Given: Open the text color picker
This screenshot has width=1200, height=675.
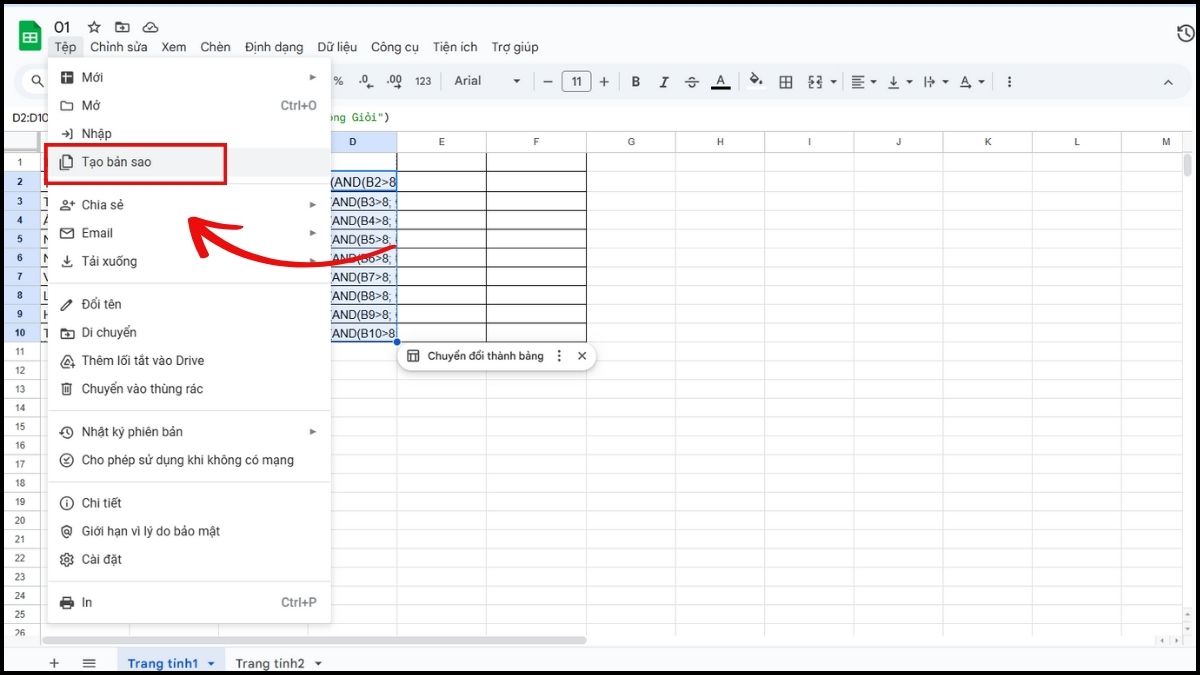Looking at the screenshot, I should tap(720, 81).
